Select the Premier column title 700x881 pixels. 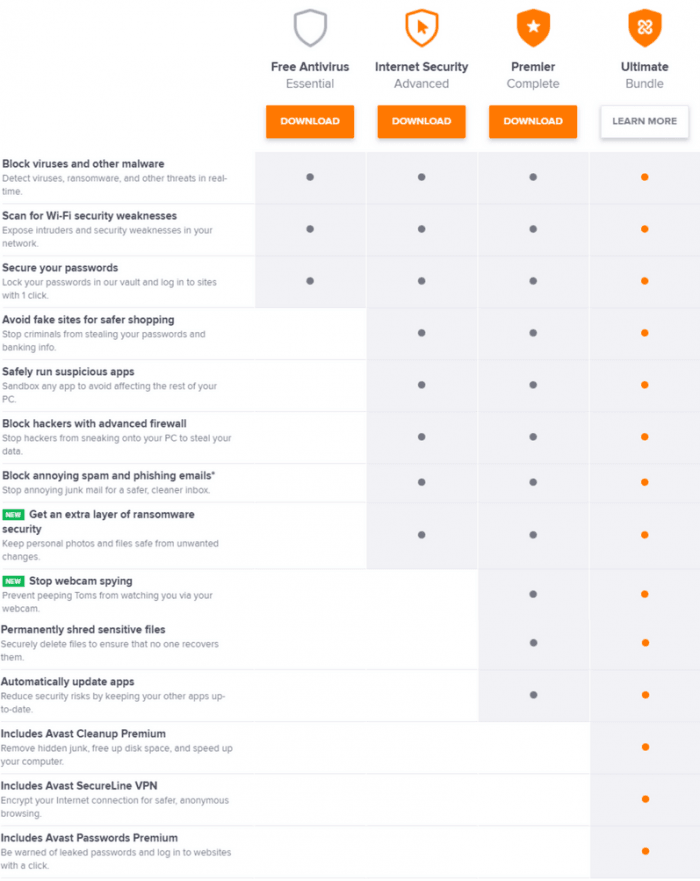(x=533, y=67)
